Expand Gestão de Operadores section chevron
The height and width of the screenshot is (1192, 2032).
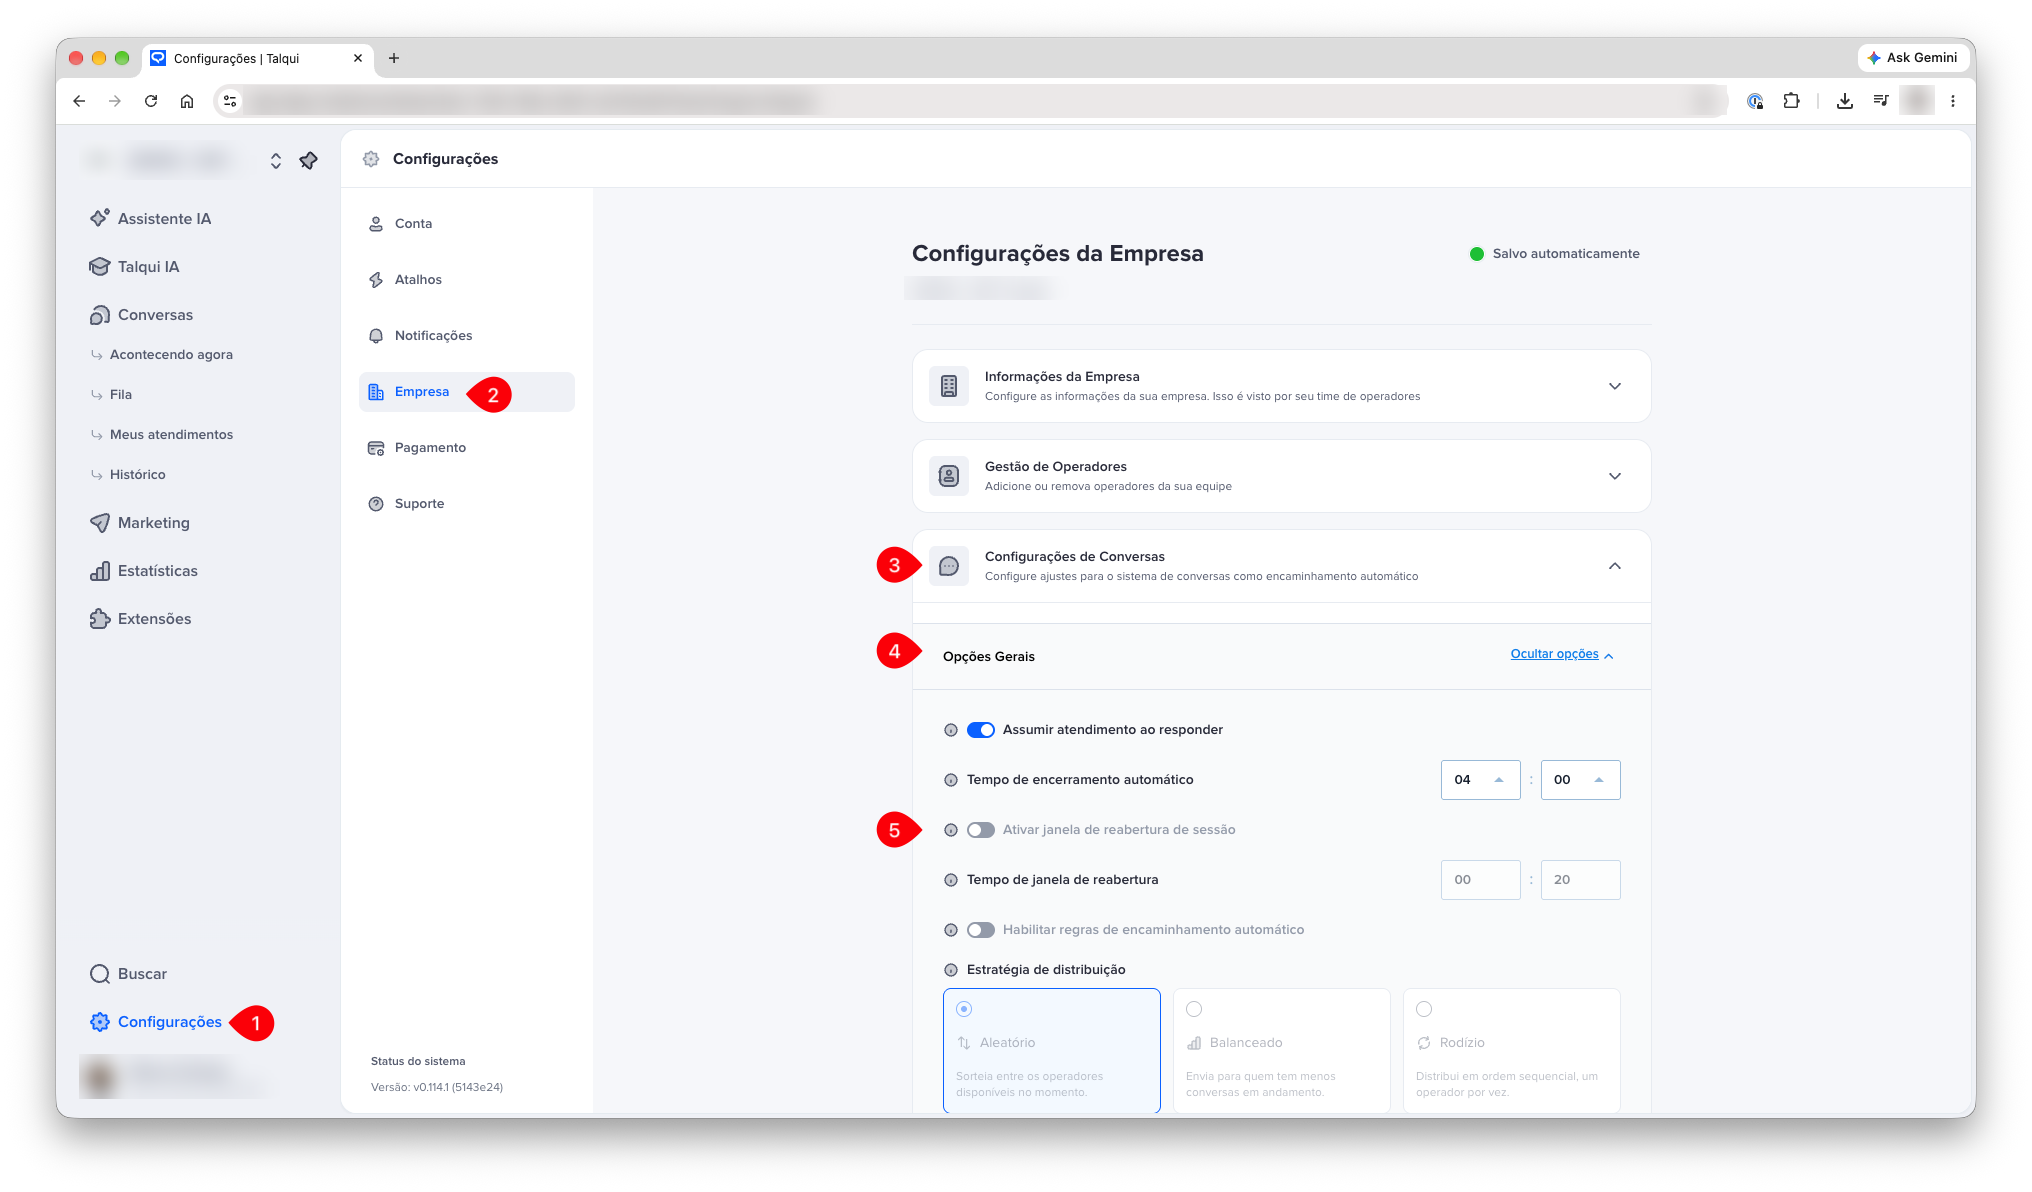click(1615, 476)
